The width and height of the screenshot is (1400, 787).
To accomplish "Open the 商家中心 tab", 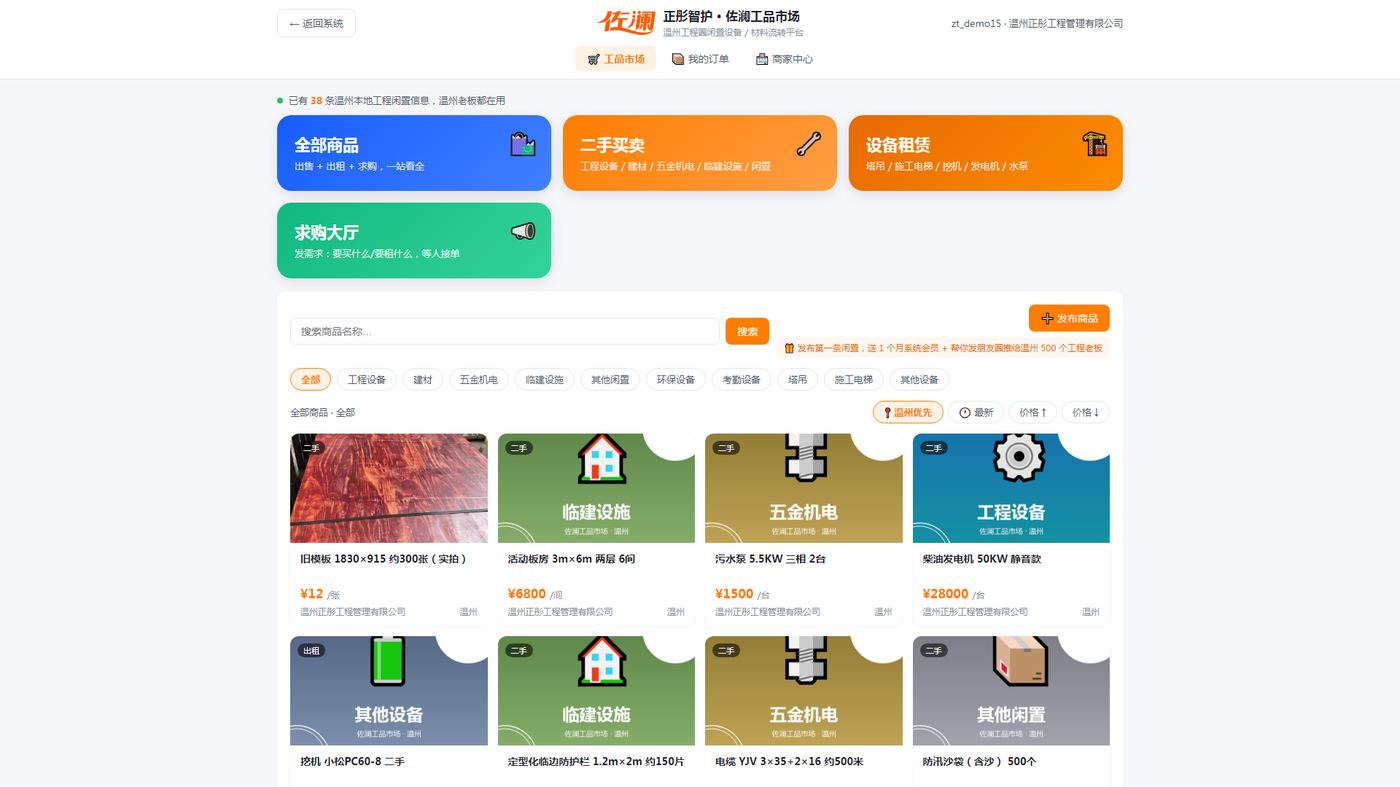I will pyautogui.click(x=785, y=59).
